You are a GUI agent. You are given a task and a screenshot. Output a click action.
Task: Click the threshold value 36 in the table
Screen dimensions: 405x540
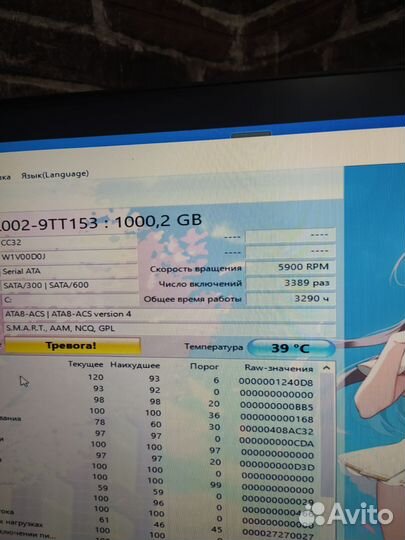(x=214, y=415)
